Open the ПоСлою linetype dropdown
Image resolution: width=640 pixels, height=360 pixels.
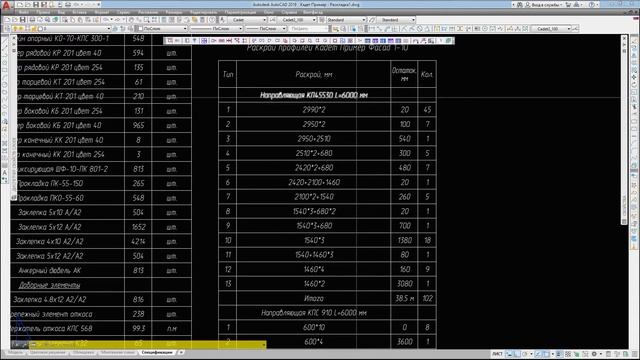point(216,29)
